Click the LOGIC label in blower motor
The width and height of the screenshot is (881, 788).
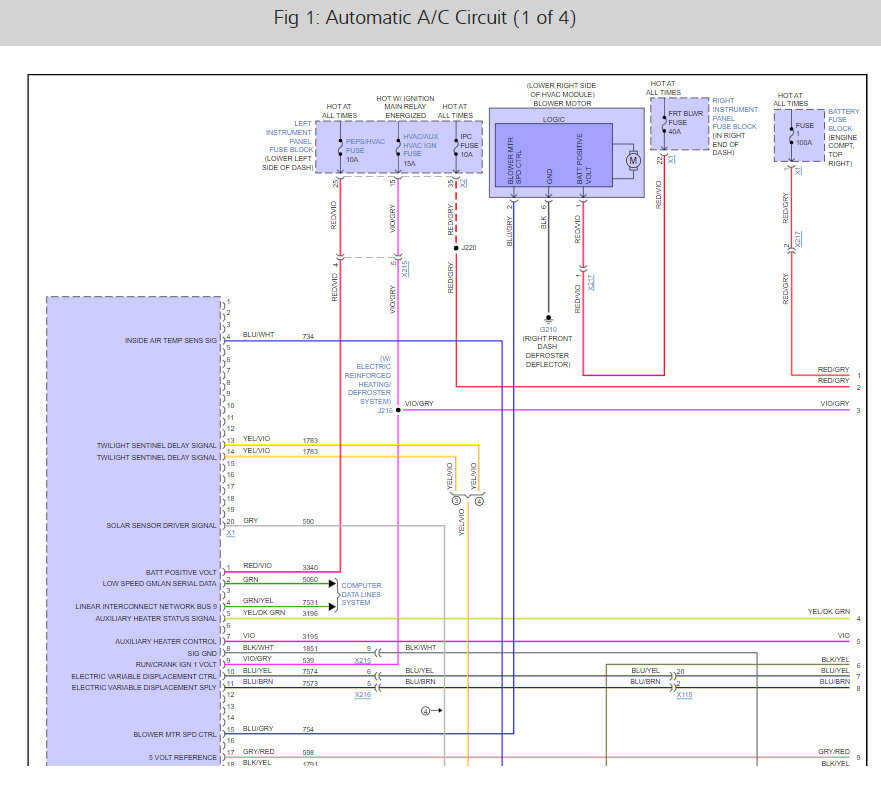tap(553, 120)
